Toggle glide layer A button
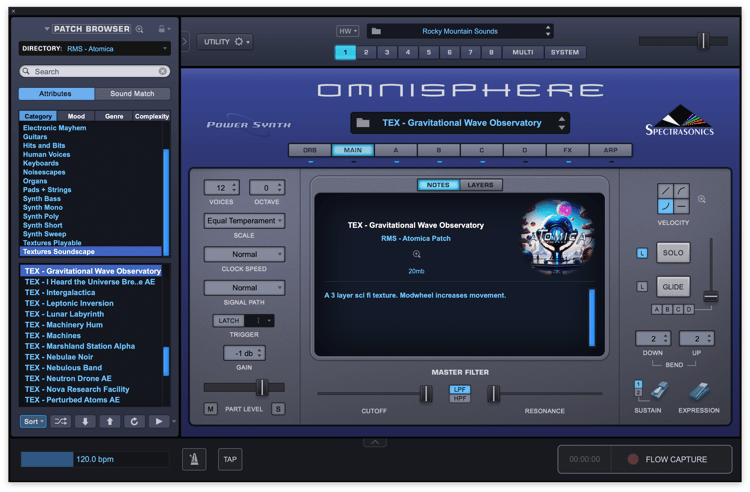Image resolution: width=750 pixels, height=492 pixels. click(657, 309)
